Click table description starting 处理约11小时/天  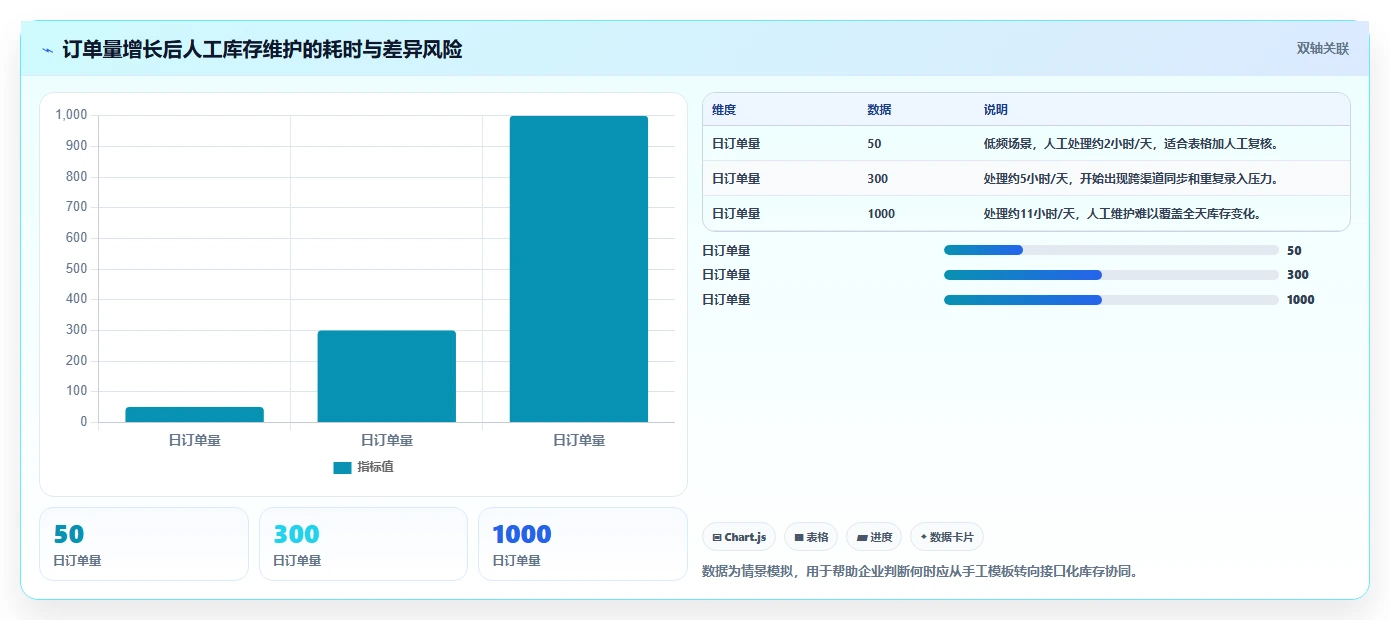[1122, 214]
